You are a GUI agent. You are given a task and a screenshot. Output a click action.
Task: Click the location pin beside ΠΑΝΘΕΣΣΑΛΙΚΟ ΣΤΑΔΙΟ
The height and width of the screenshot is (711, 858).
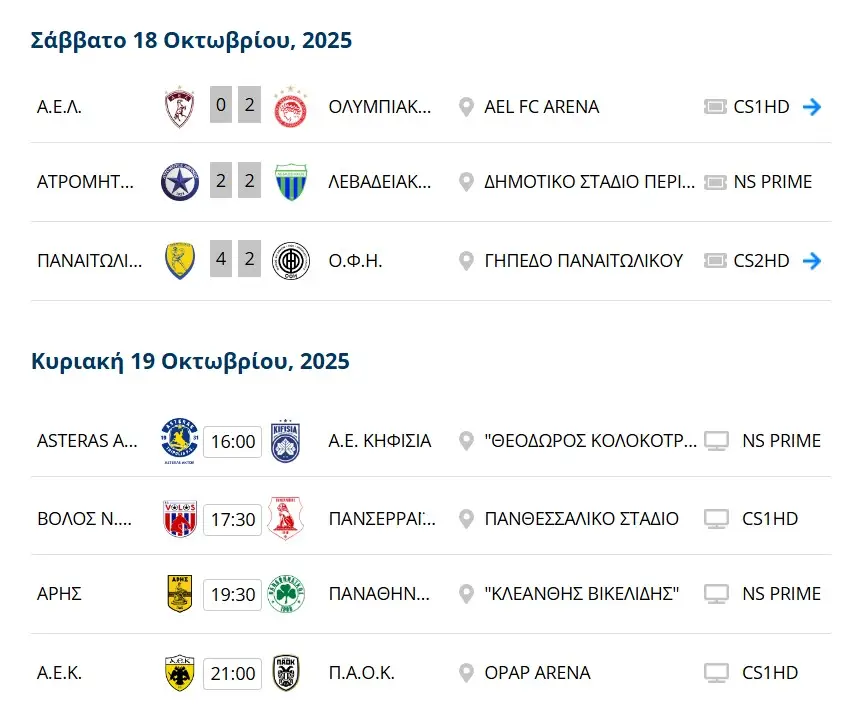pos(466,519)
